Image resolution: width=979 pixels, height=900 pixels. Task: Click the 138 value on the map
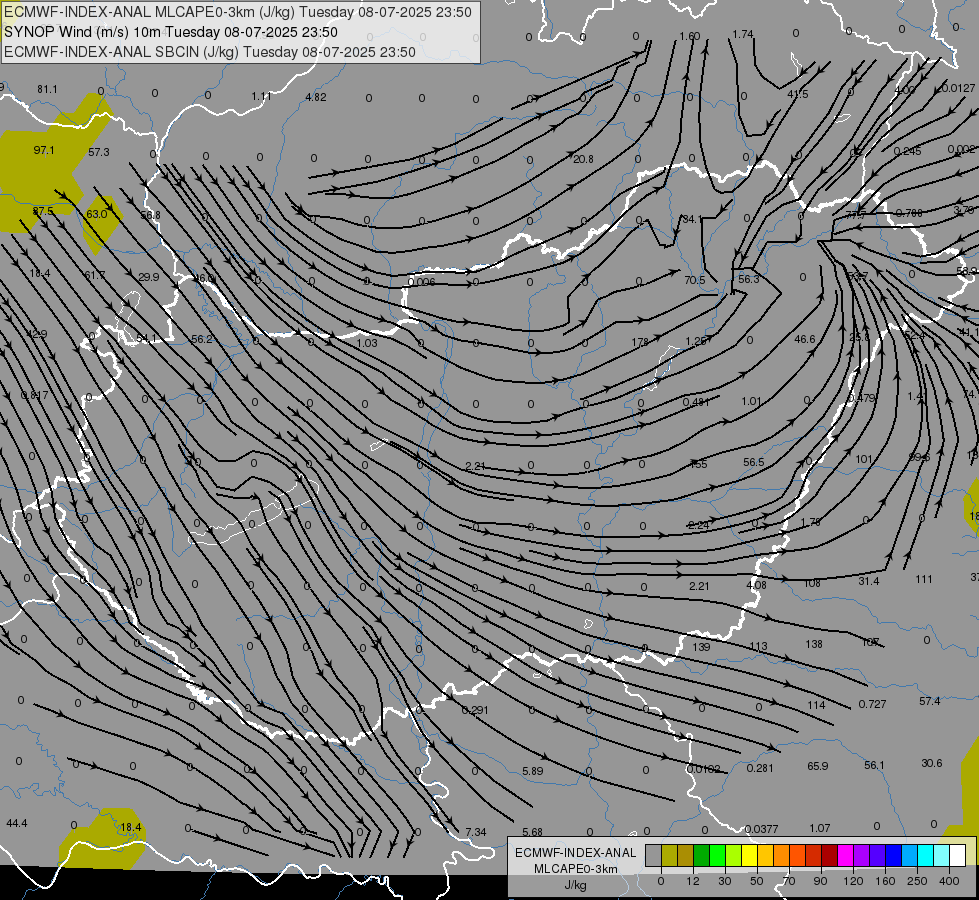814,644
